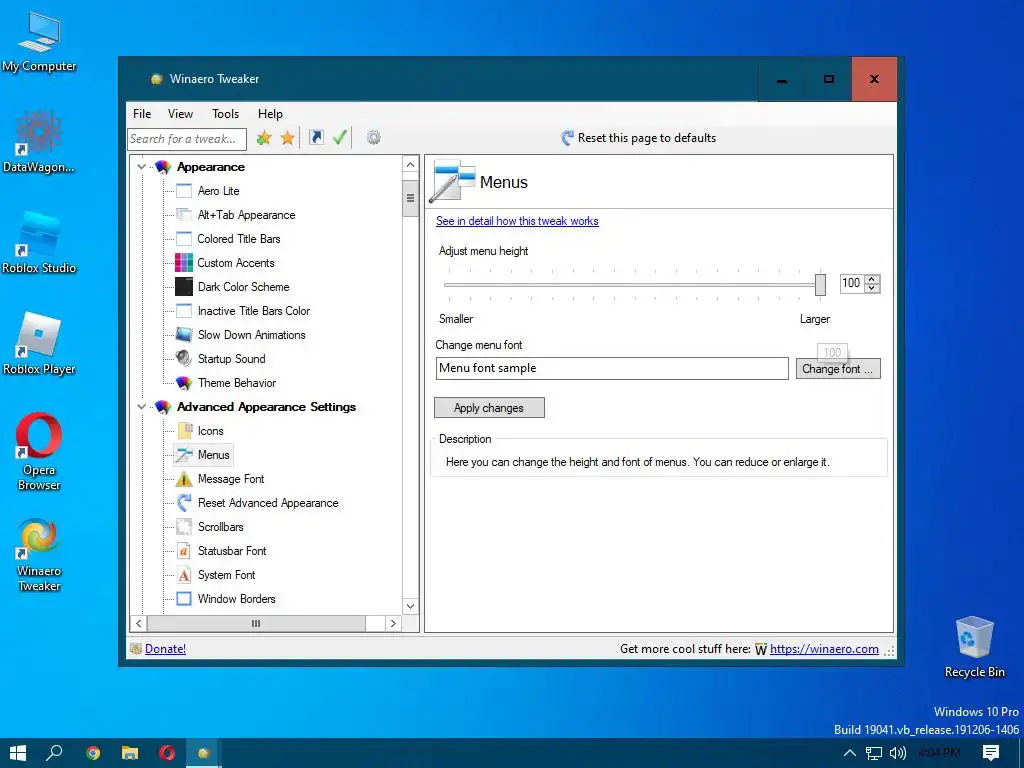Image resolution: width=1024 pixels, height=768 pixels.
Task: Click the Custom Accents colorful icon
Action: [184, 263]
